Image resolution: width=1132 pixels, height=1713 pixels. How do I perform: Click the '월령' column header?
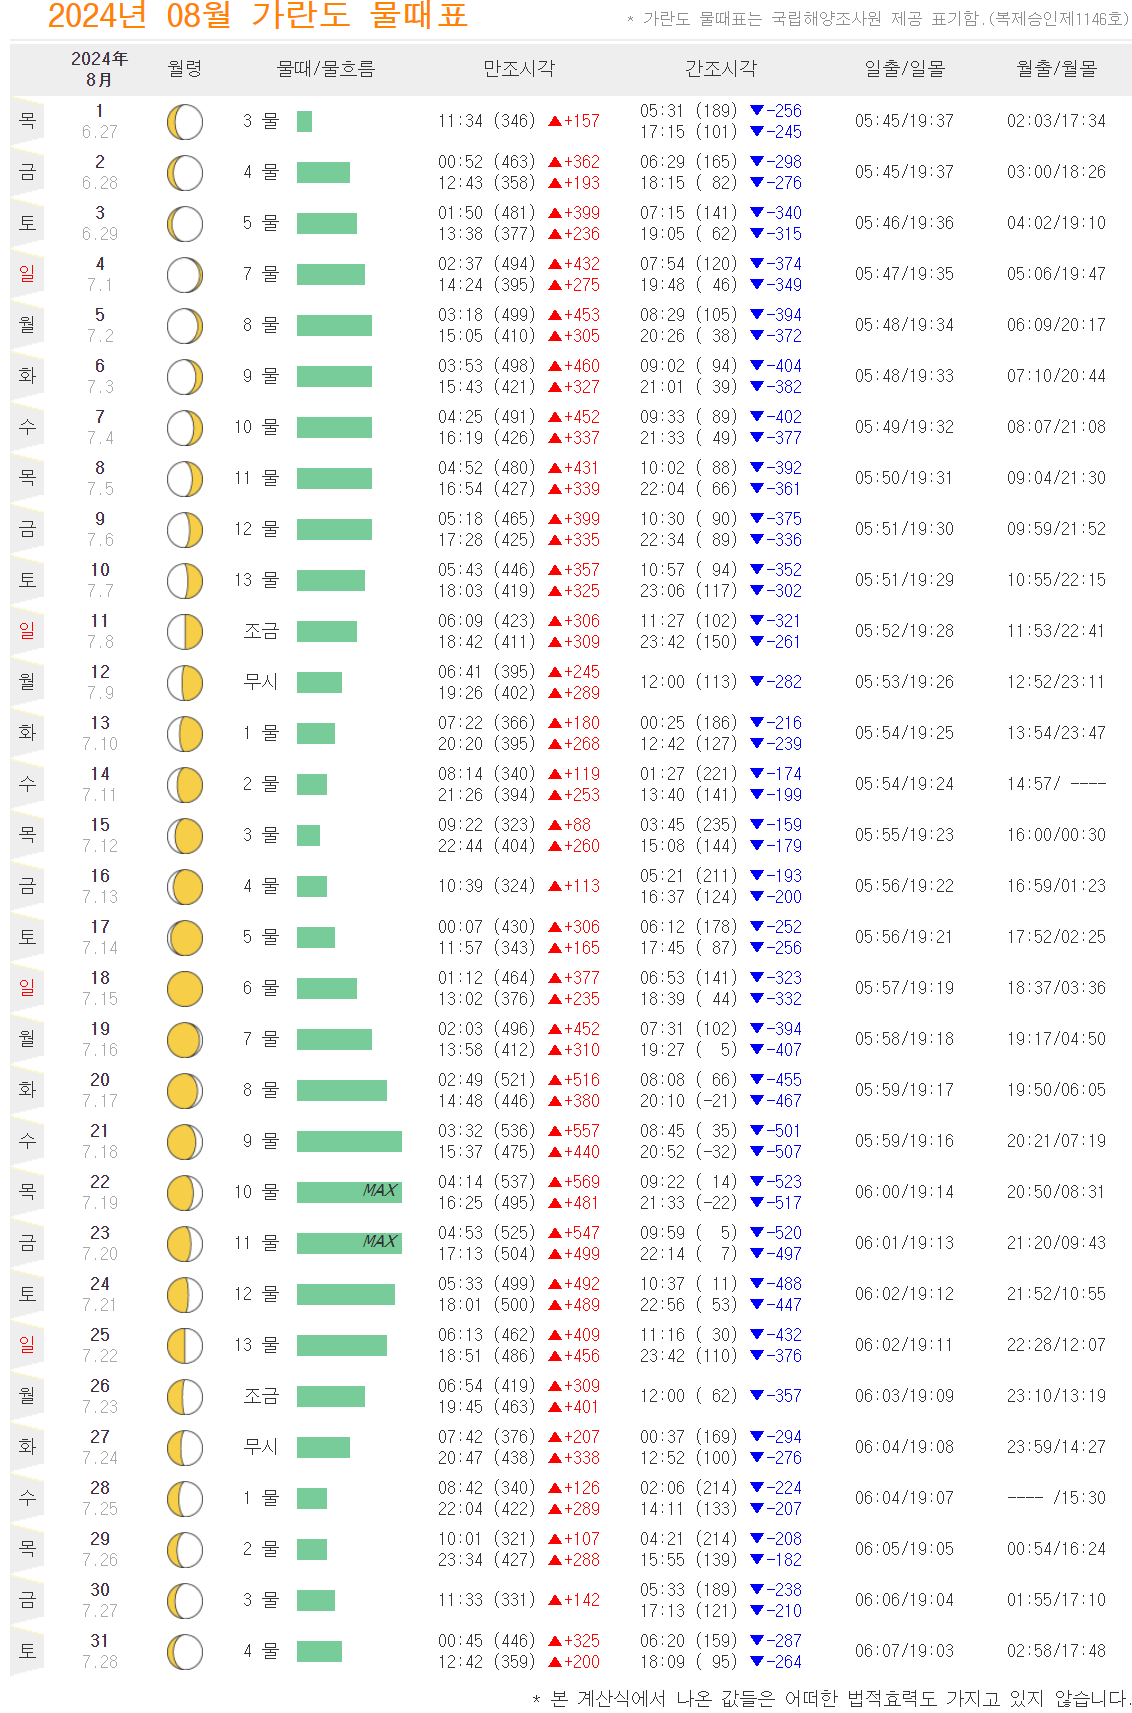click(x=185, y=68)
